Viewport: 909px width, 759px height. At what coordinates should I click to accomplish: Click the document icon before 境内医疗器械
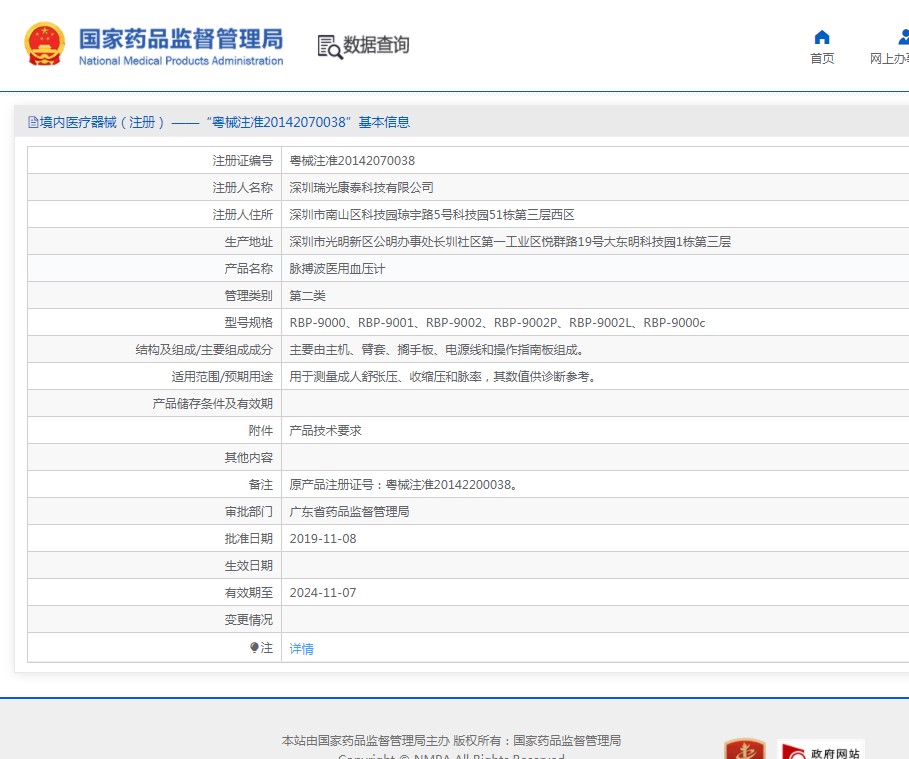32,122
